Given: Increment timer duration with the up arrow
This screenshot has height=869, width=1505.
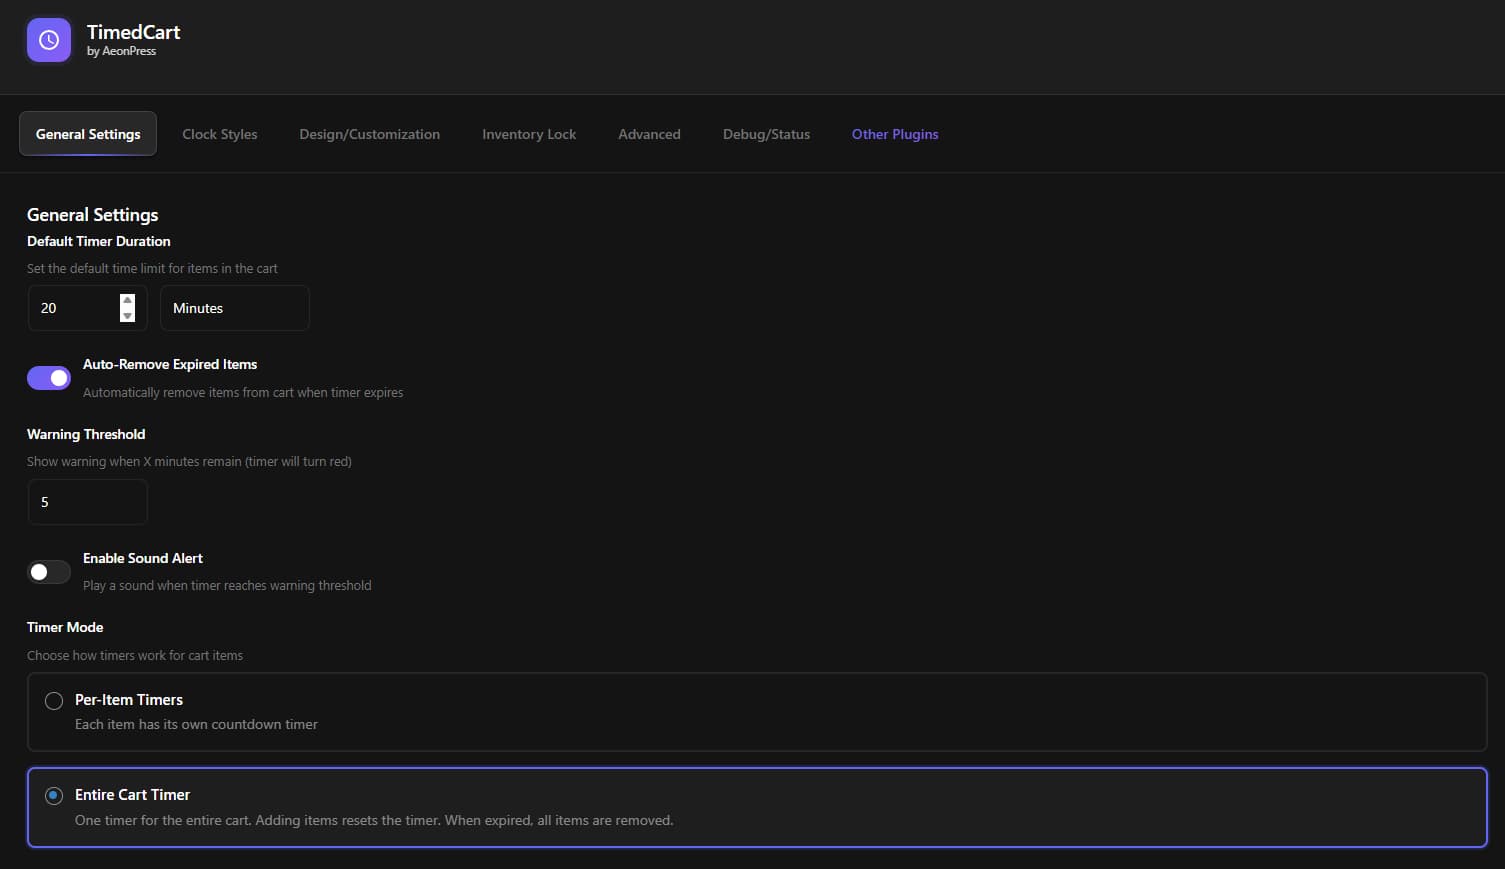Looking at the screenshot, I should [x=127, y=301].
